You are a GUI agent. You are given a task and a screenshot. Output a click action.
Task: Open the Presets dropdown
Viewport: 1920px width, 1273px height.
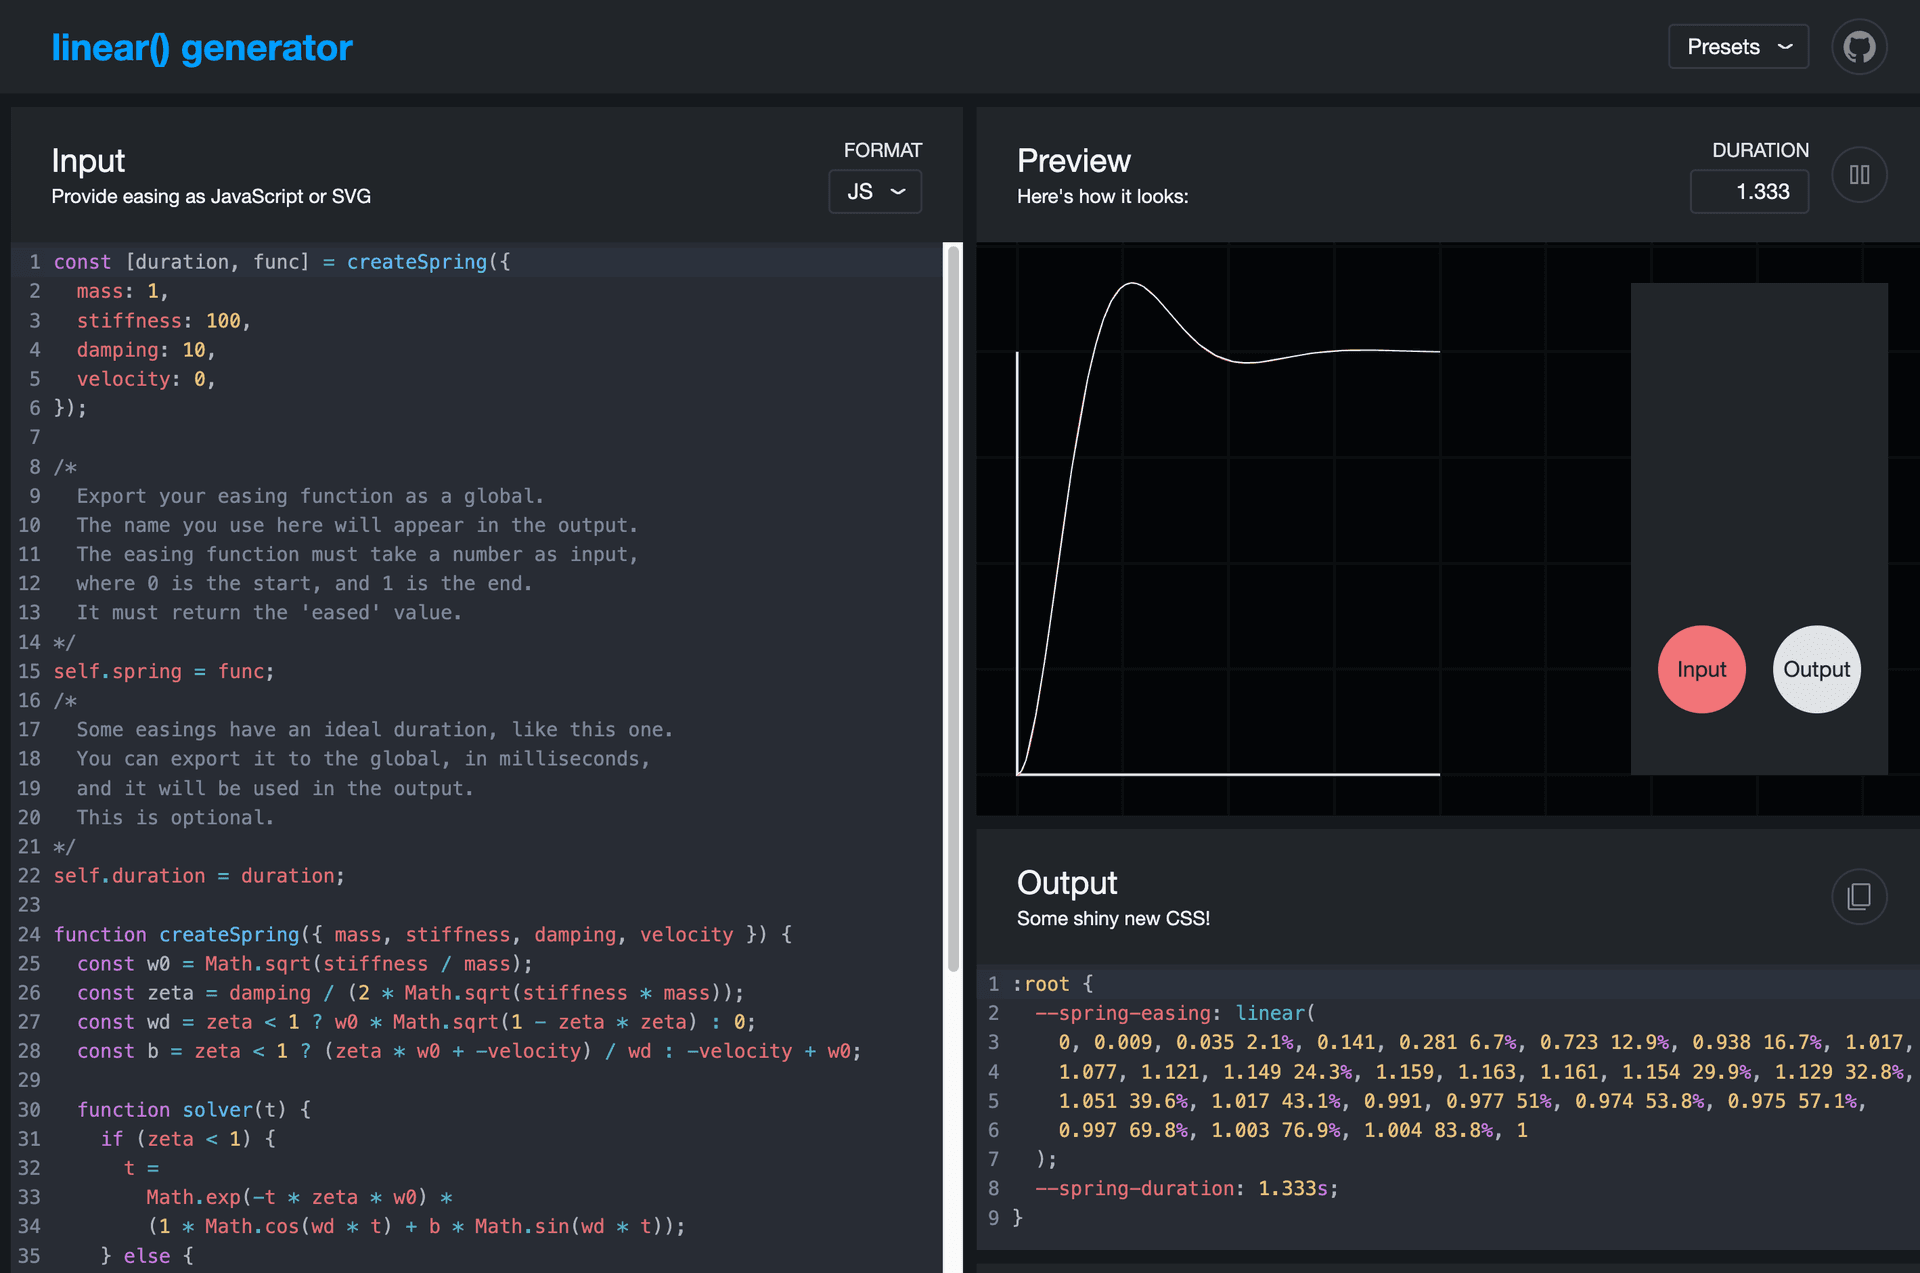click(x=1737, y=46)
